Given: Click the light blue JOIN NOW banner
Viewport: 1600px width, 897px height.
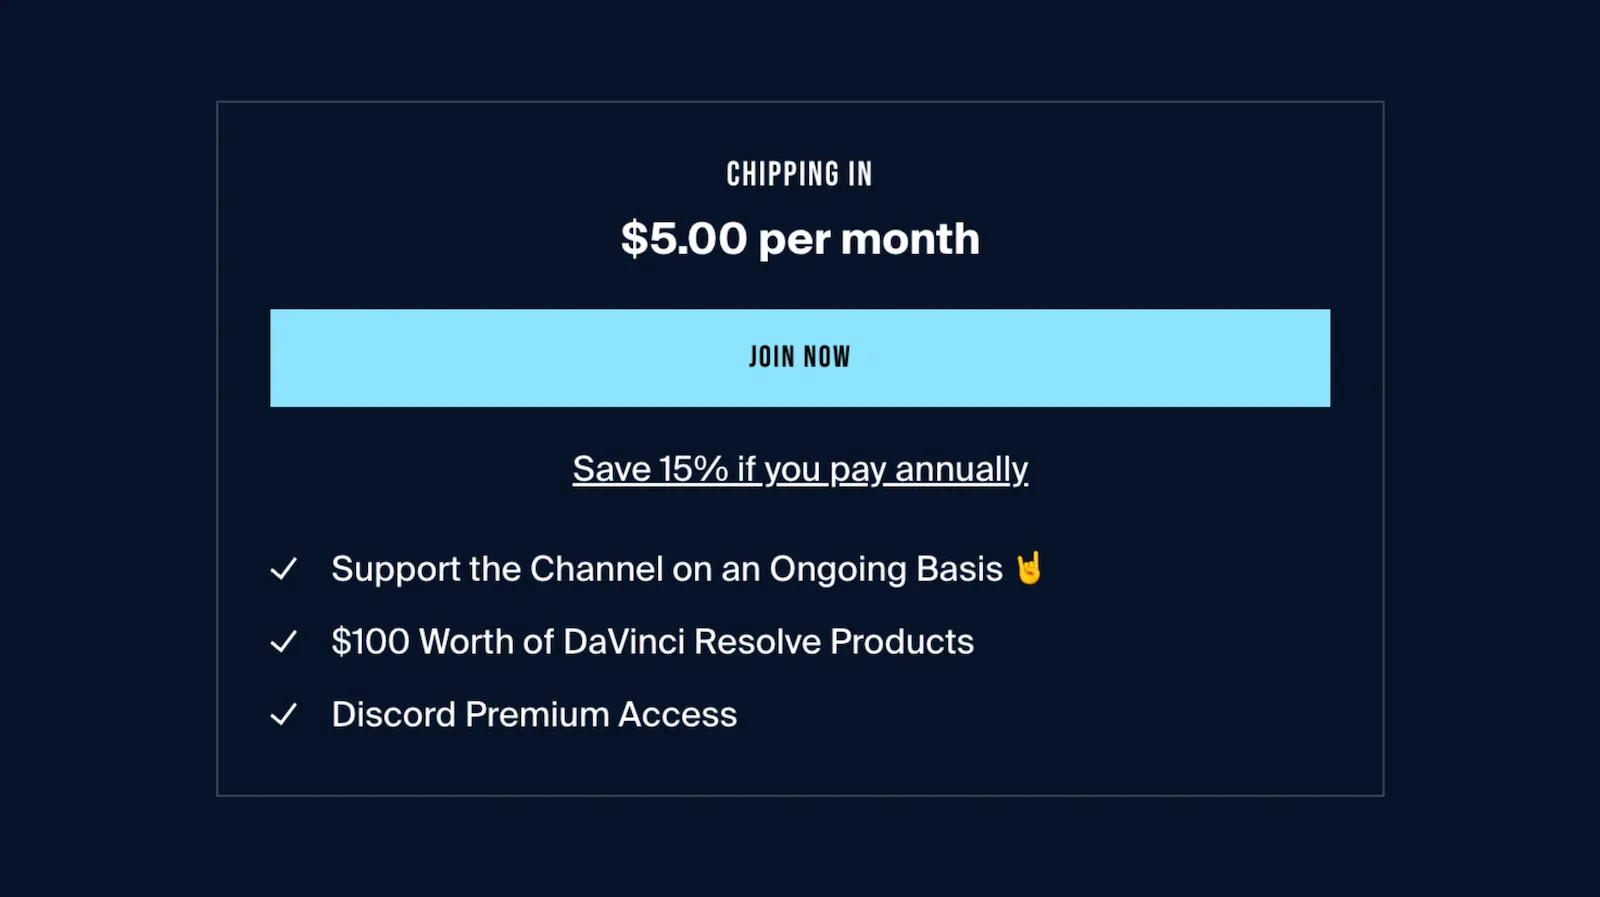Looking at the screenshot, I should pyautogui.click(x=799, y=357).
